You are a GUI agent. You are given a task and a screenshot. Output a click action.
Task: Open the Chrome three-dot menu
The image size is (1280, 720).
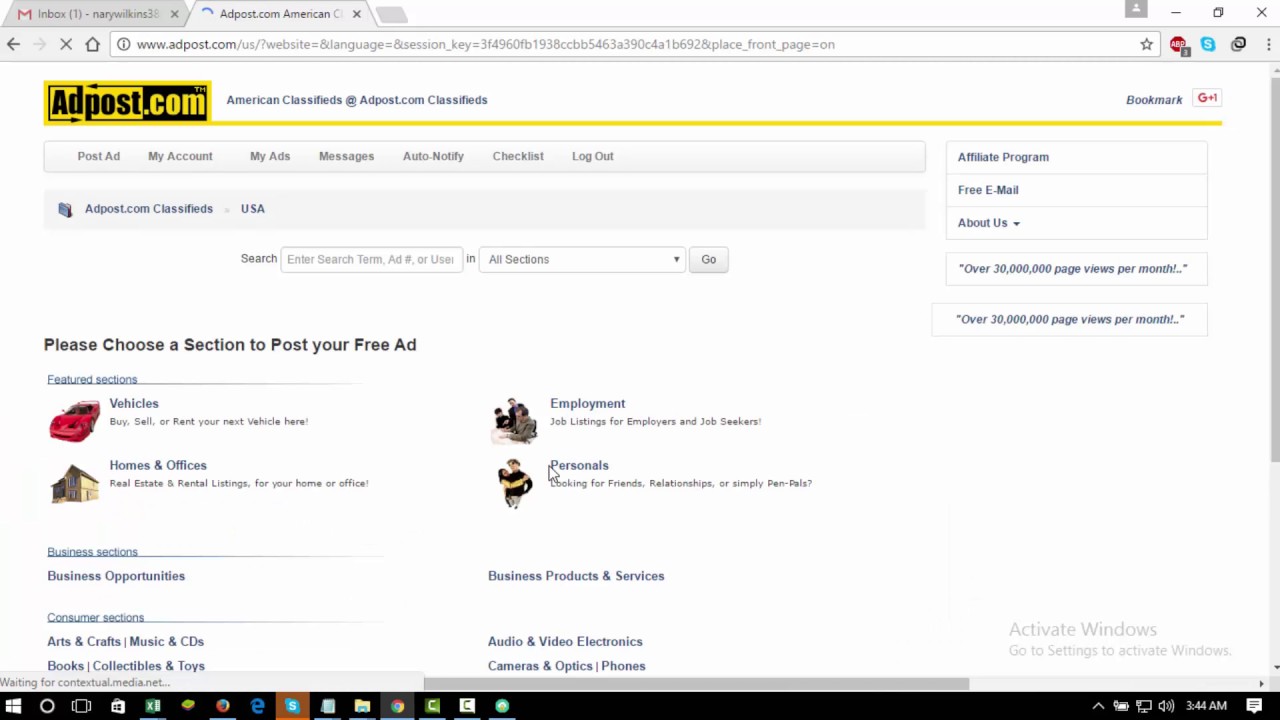point(1268,44)
